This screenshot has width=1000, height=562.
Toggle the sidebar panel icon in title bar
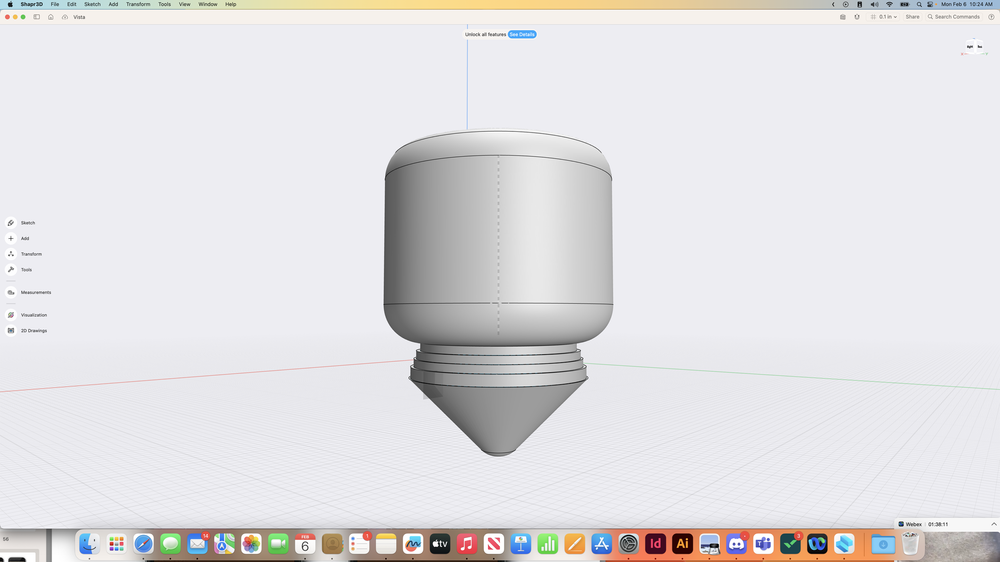pyautogui.click(x=37, y=17)
